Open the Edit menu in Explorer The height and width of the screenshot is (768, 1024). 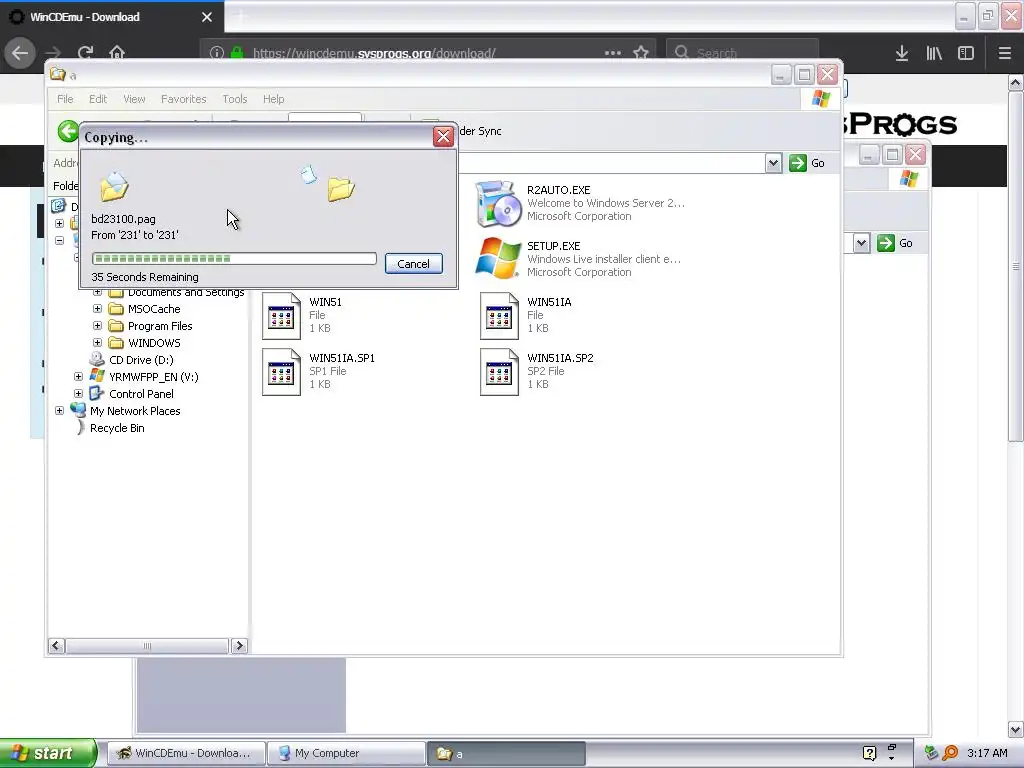tap(98, 99)
